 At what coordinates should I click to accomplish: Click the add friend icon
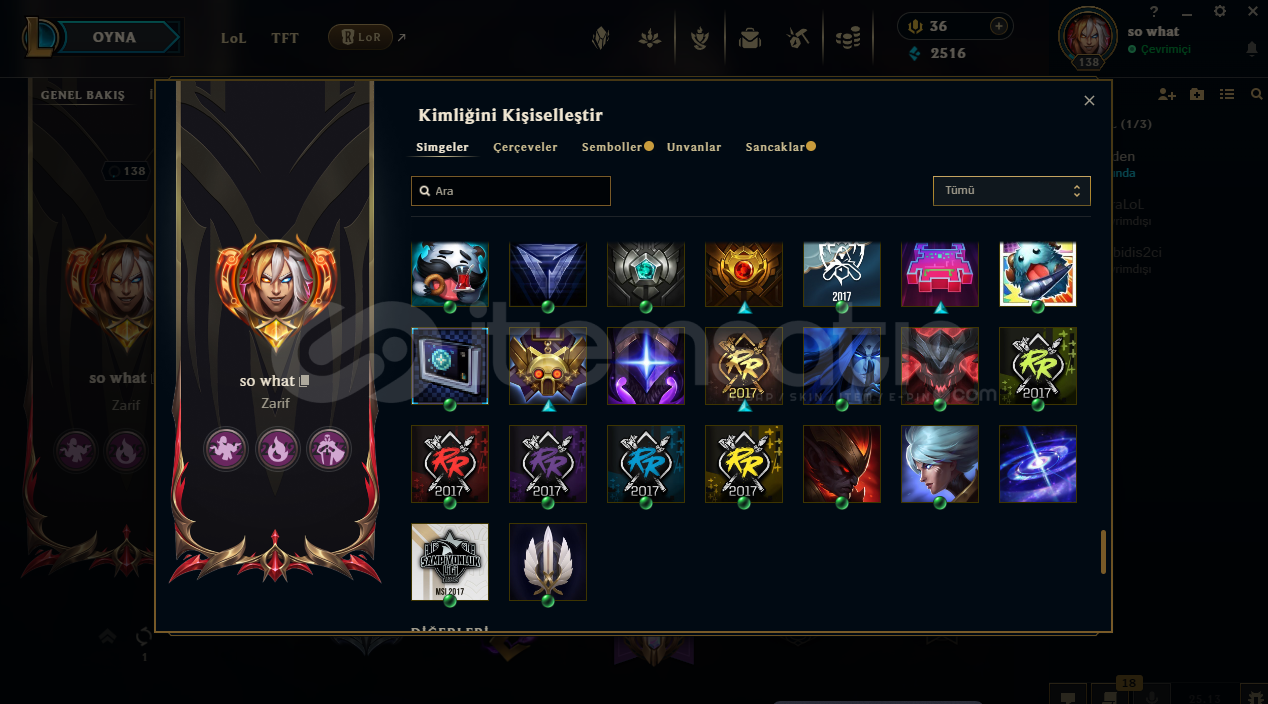point(1166,94)
